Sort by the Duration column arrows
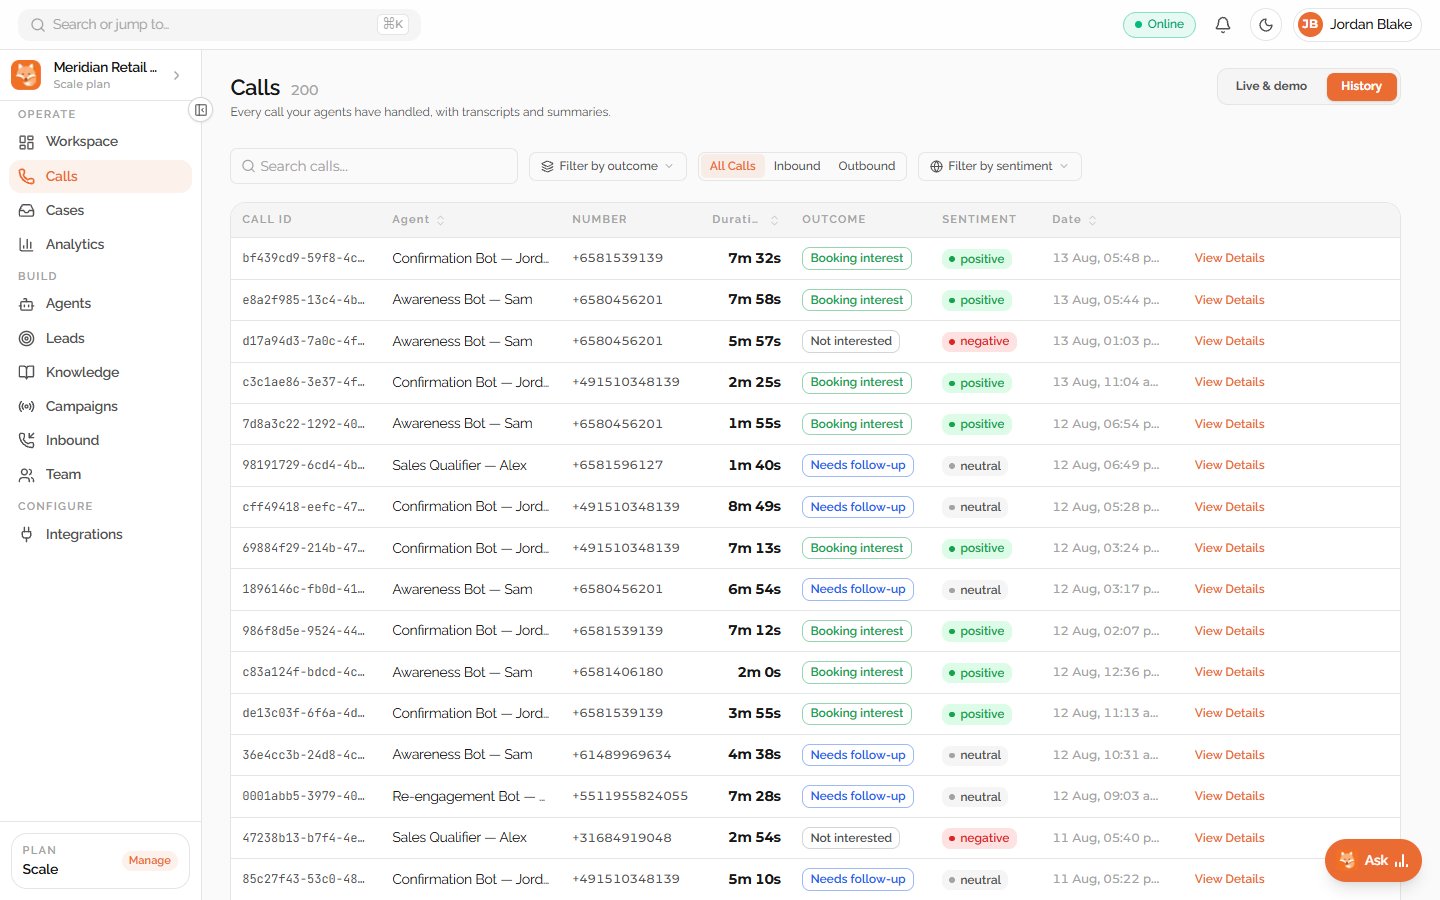 click(x=774, y=220)
